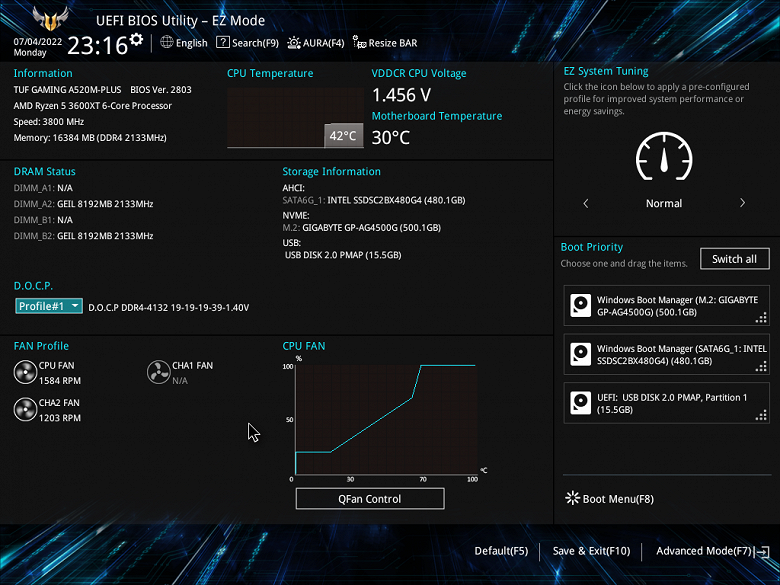Click drag handle on USB DISK boot entry
This screenshot has height=585, width=780.
[x=761, y=415]
